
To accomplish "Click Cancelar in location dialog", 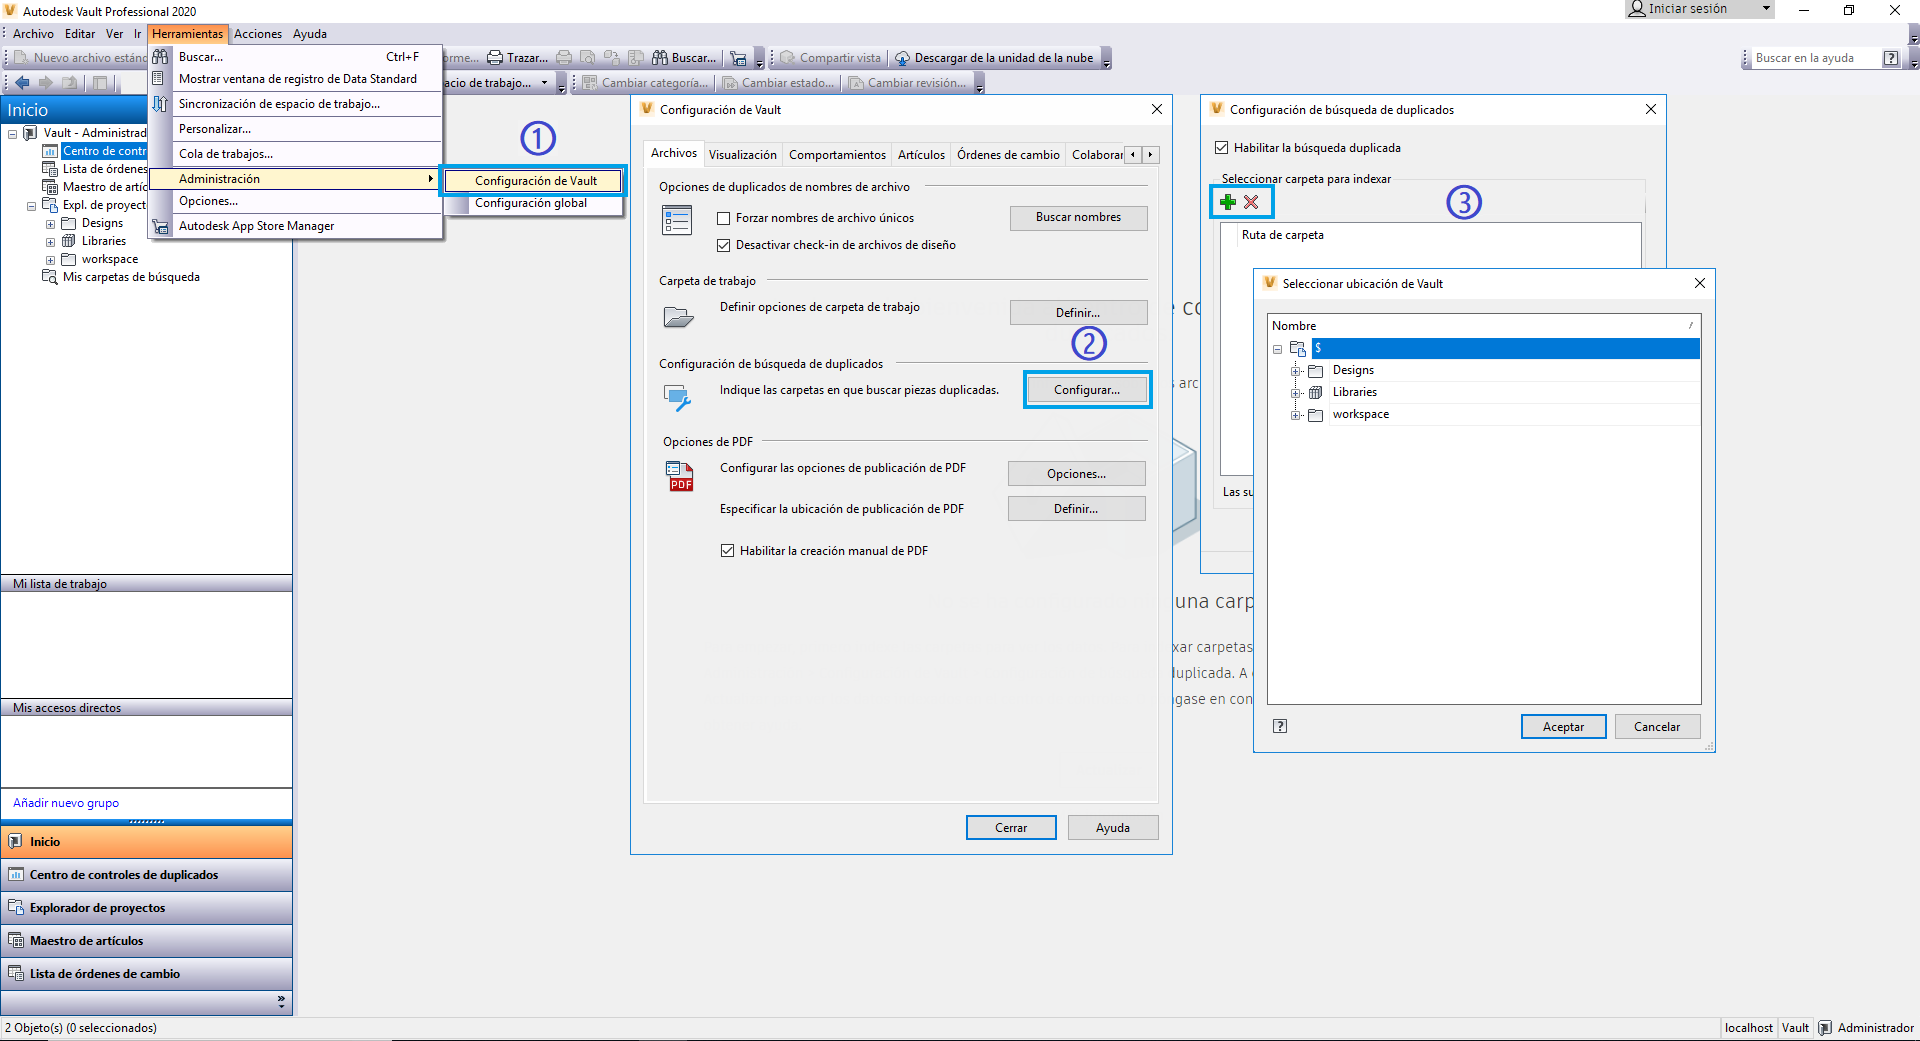I will 1657,727.
